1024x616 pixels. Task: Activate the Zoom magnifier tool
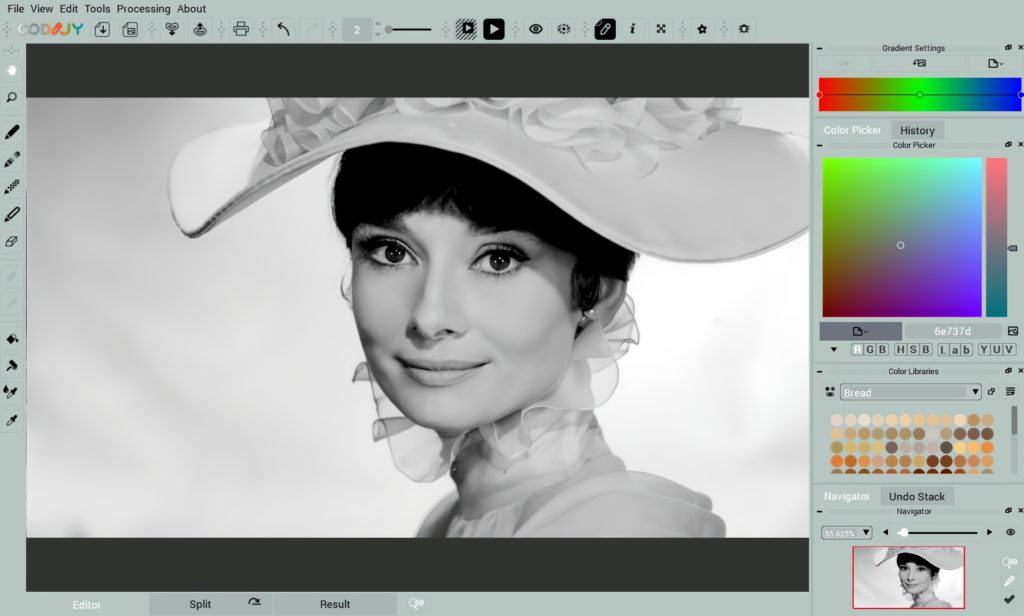pyautogui.click(x=12, y=97)
